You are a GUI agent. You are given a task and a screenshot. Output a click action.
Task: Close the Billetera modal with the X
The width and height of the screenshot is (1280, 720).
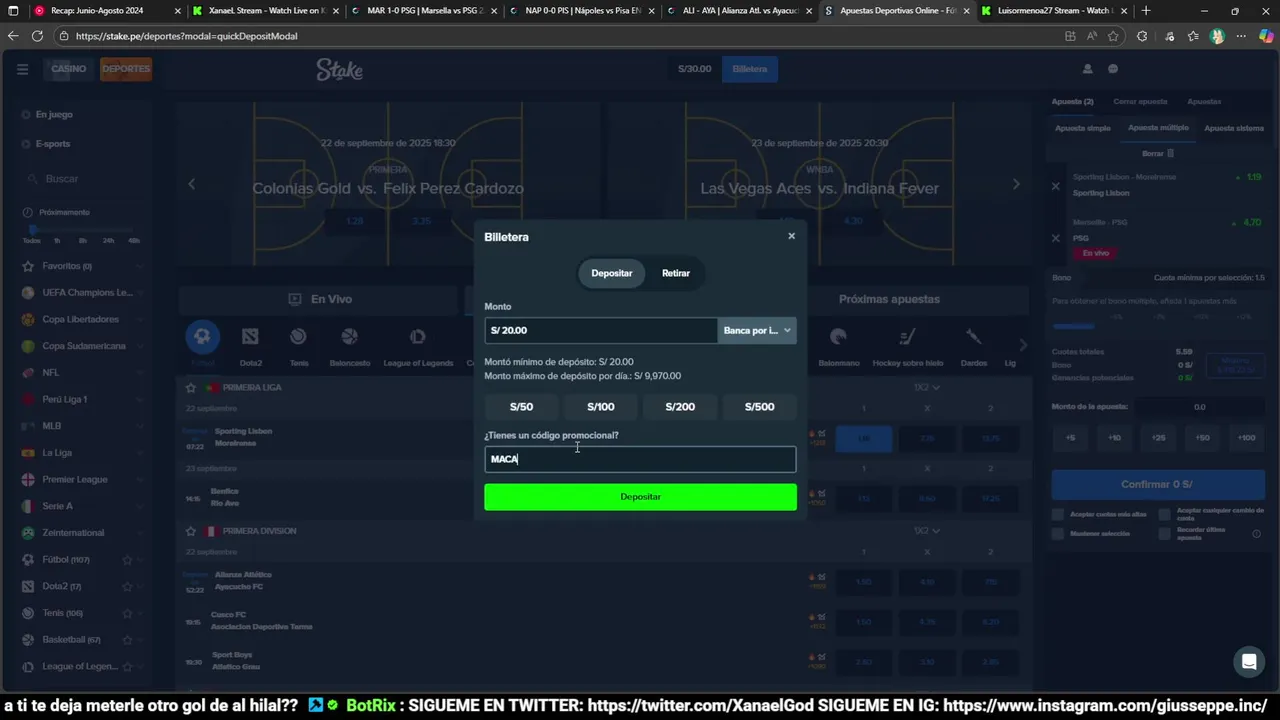(791, 236)
